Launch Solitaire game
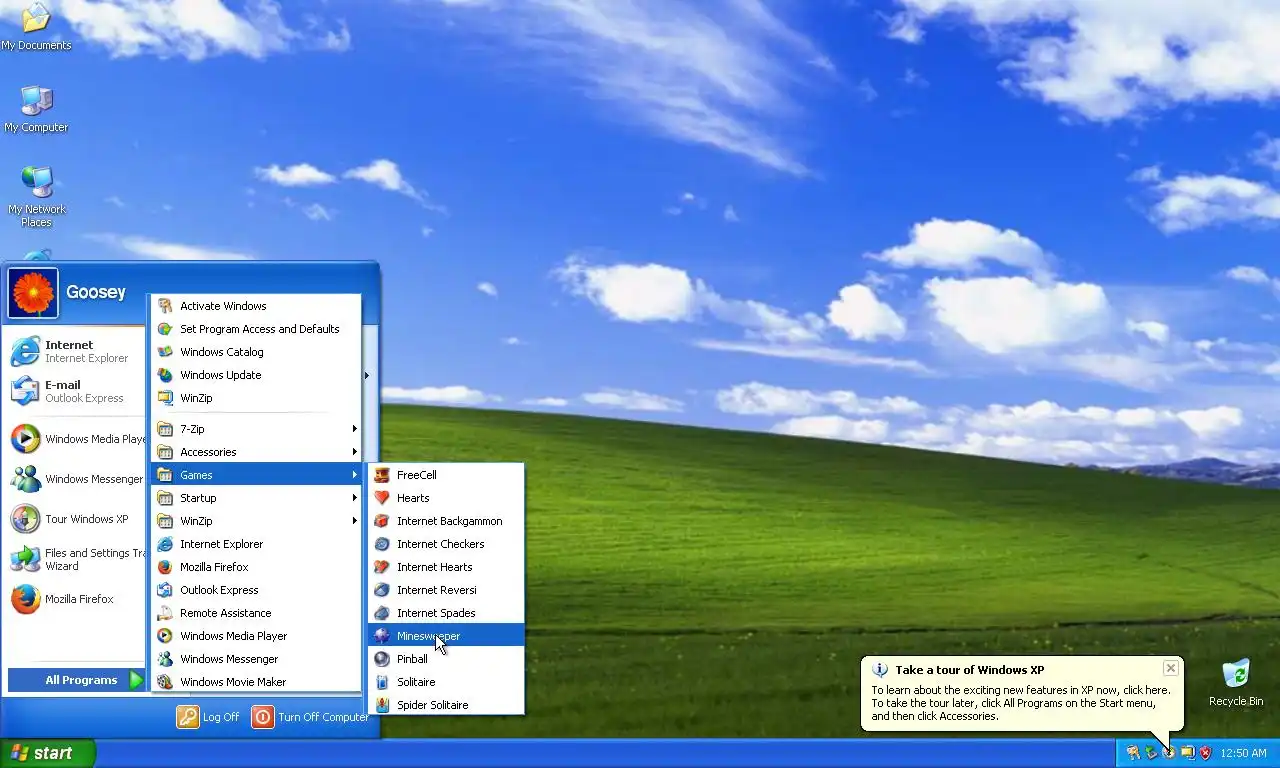 pyautogui.click(x=446, y=682)
